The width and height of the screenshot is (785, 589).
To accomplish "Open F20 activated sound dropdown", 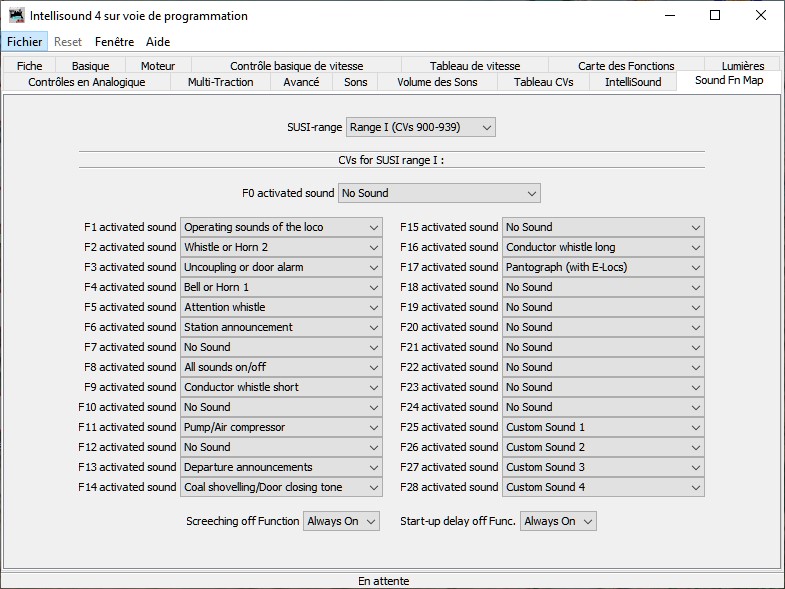I will pyautogui.click(x=603, y=328).
